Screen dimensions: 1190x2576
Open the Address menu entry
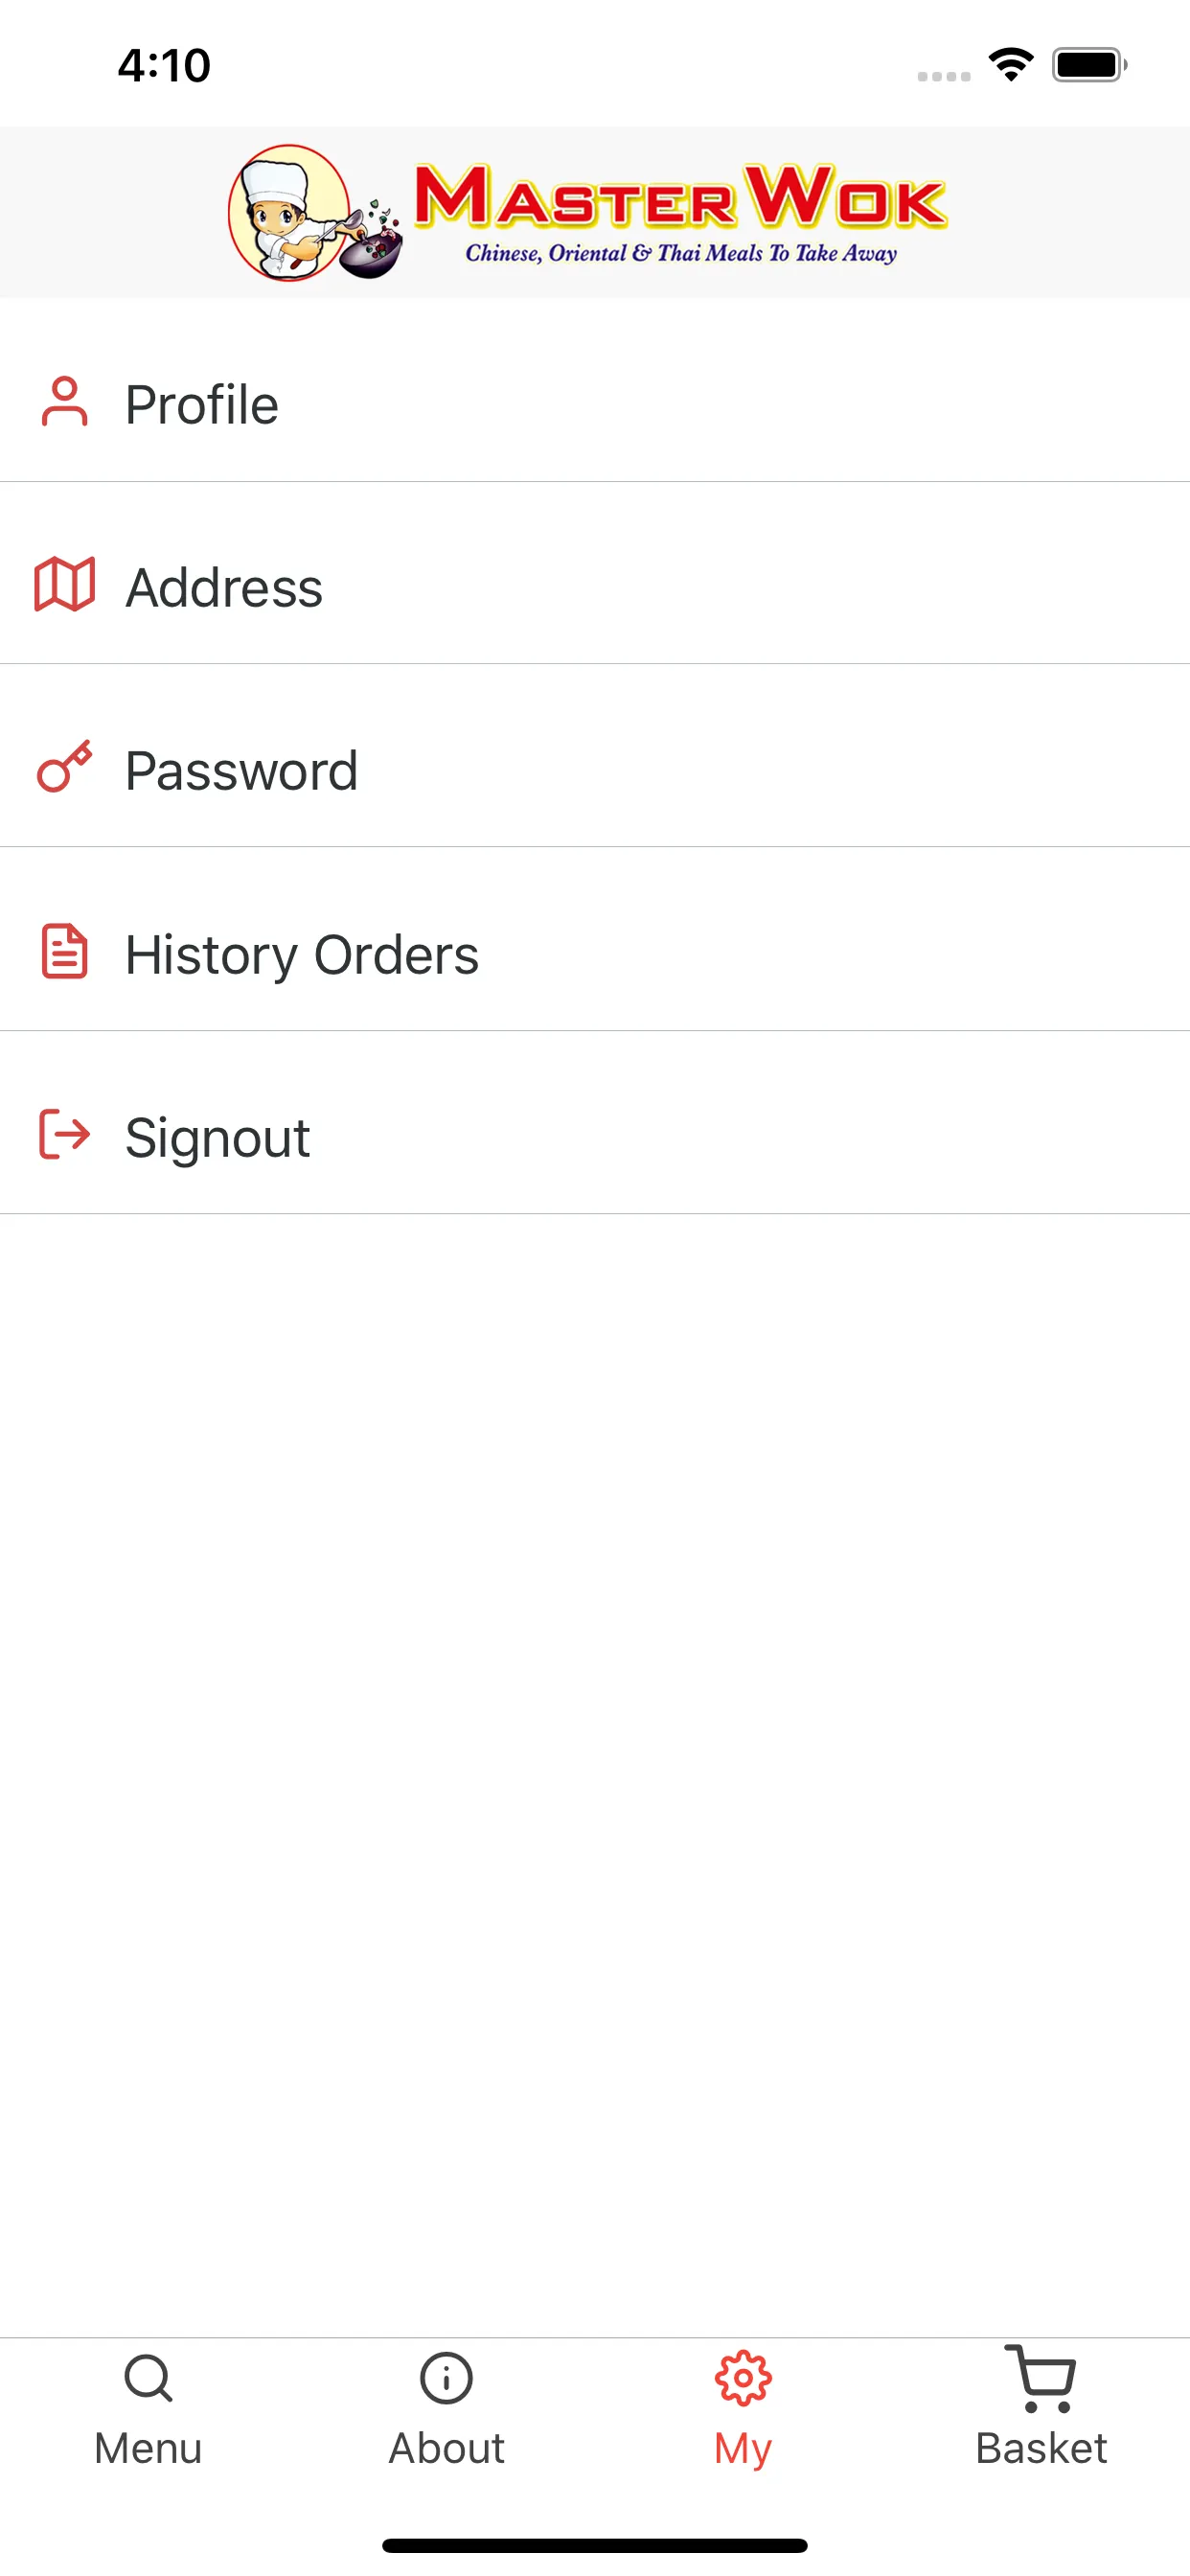[x=224, y=588]
